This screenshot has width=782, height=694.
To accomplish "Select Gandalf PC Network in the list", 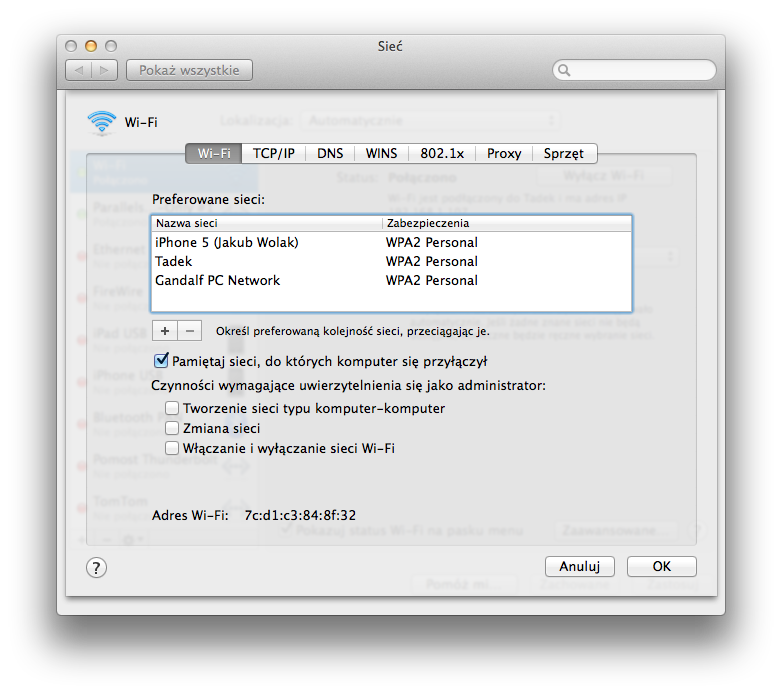I will pyautogui.click(x=218, y=280).
